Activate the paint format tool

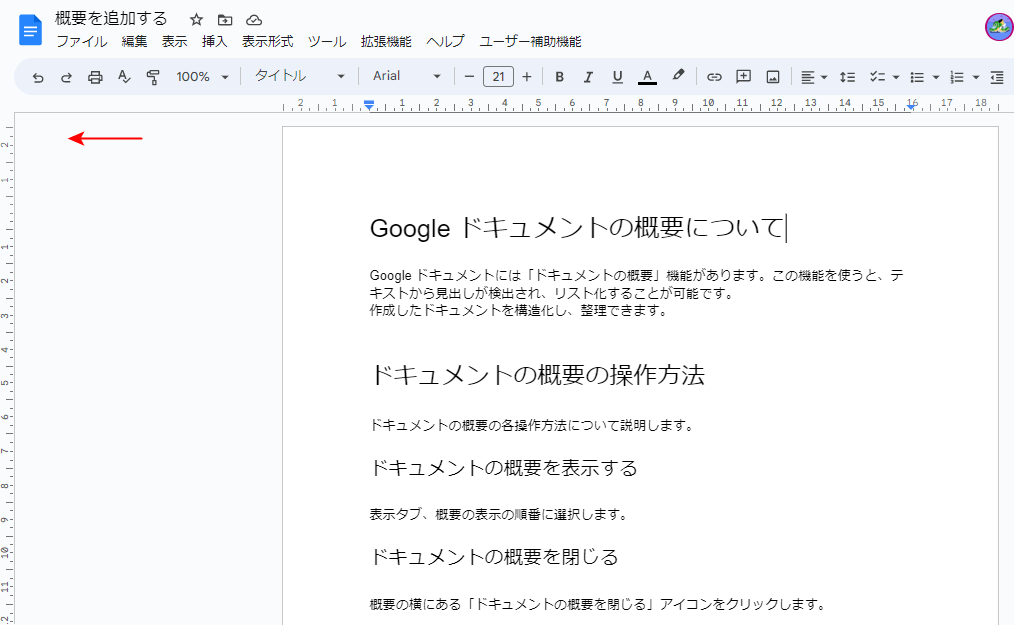(x=153, y=77)
